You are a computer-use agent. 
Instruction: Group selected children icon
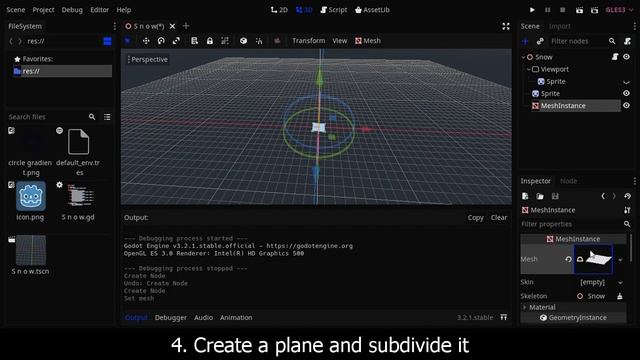(225, 41)
